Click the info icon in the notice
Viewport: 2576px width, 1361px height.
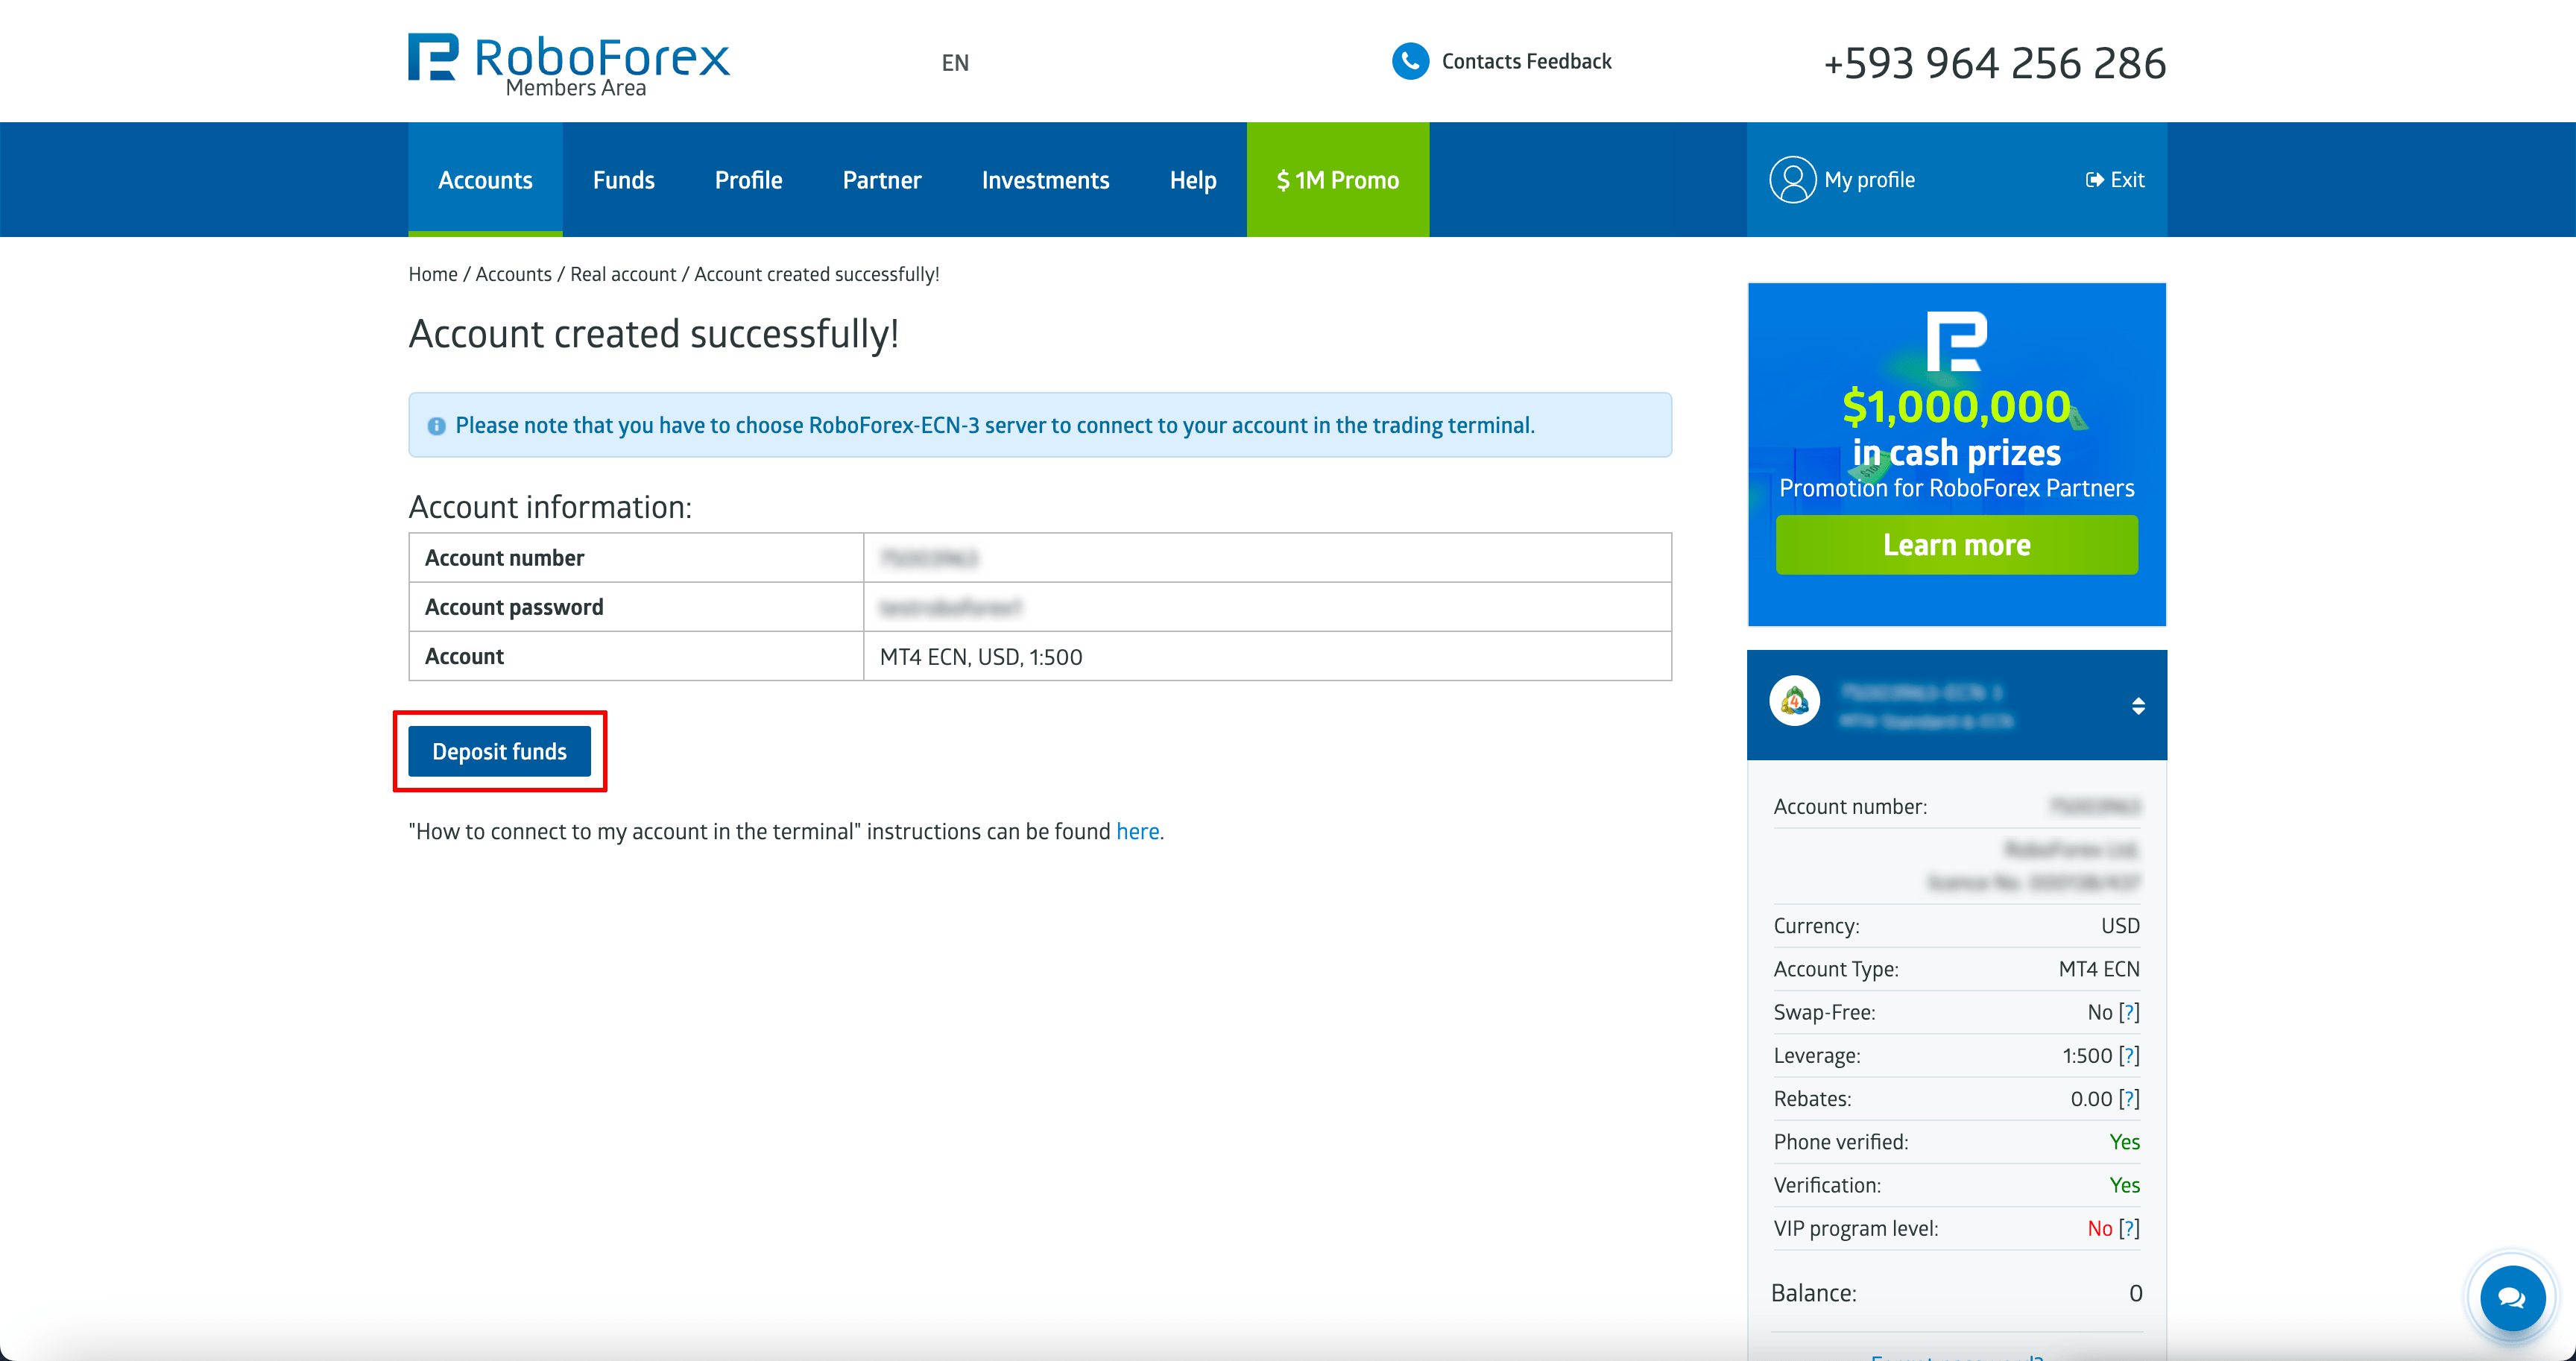(436, 426)
